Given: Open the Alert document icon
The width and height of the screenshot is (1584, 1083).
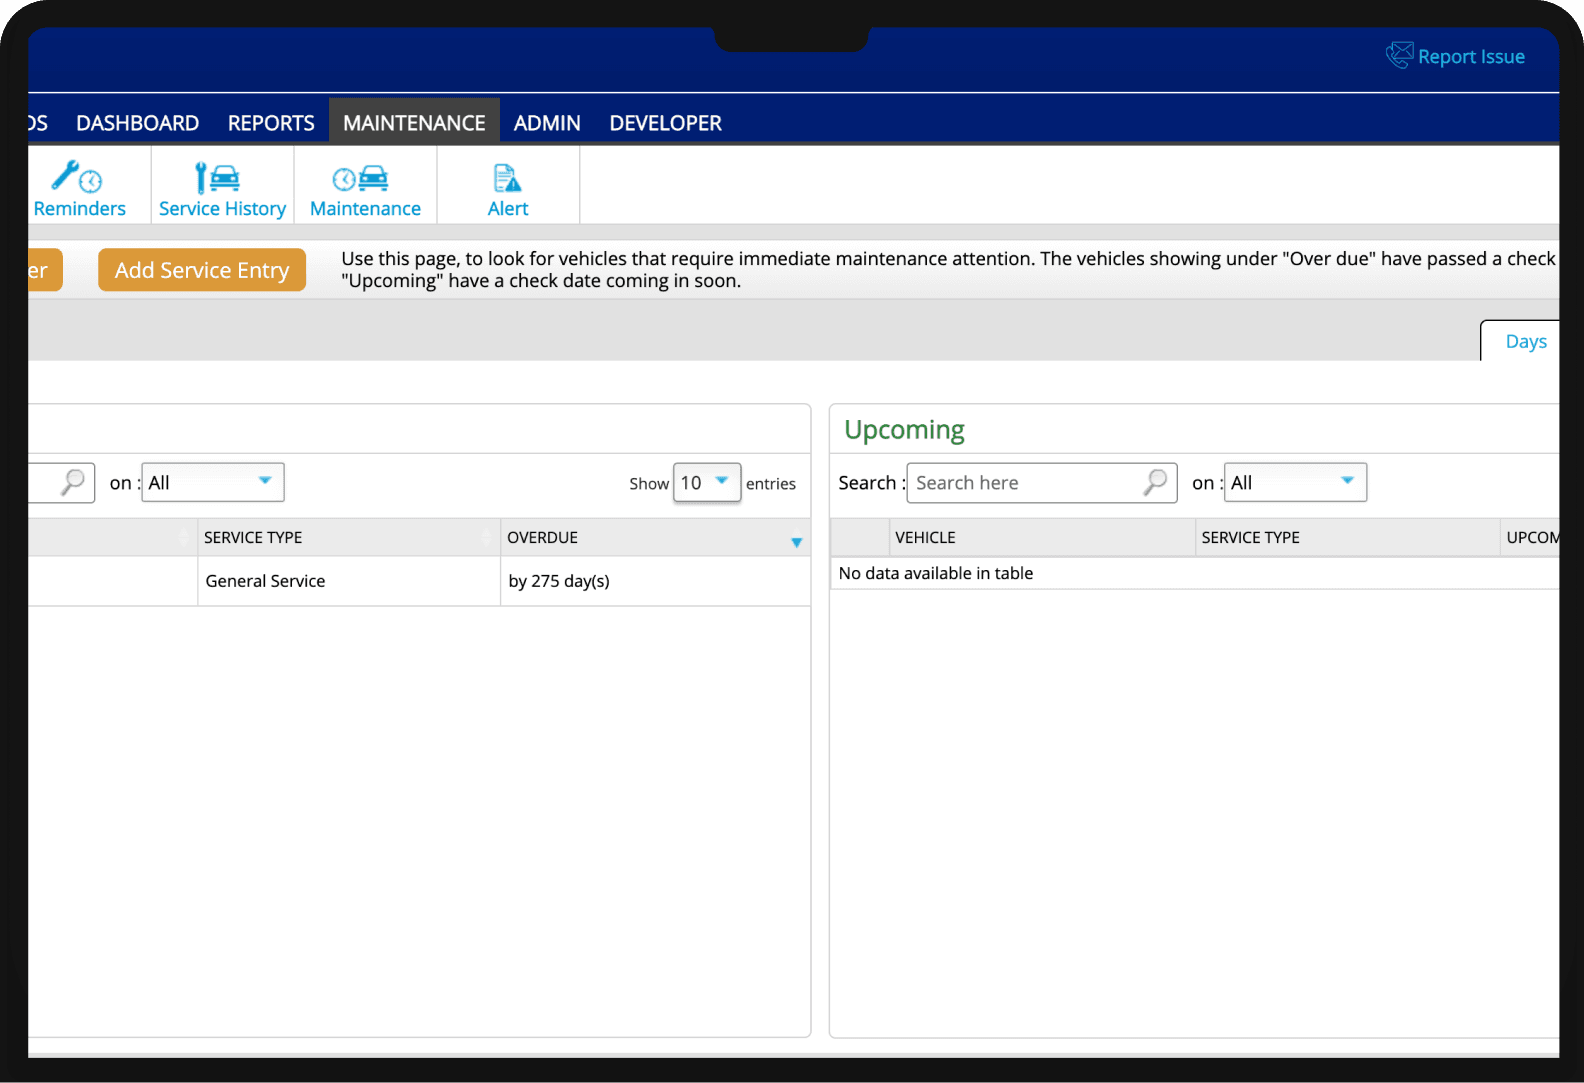Looking at the screenshot, I should (507, 178).
